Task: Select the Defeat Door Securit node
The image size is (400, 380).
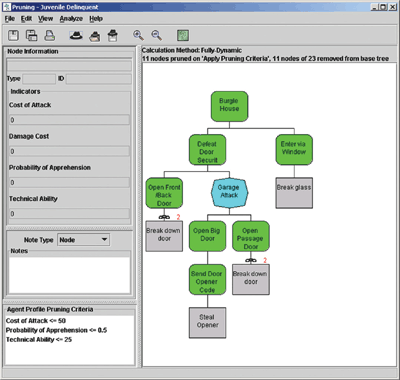Action: tap(207, 150)
